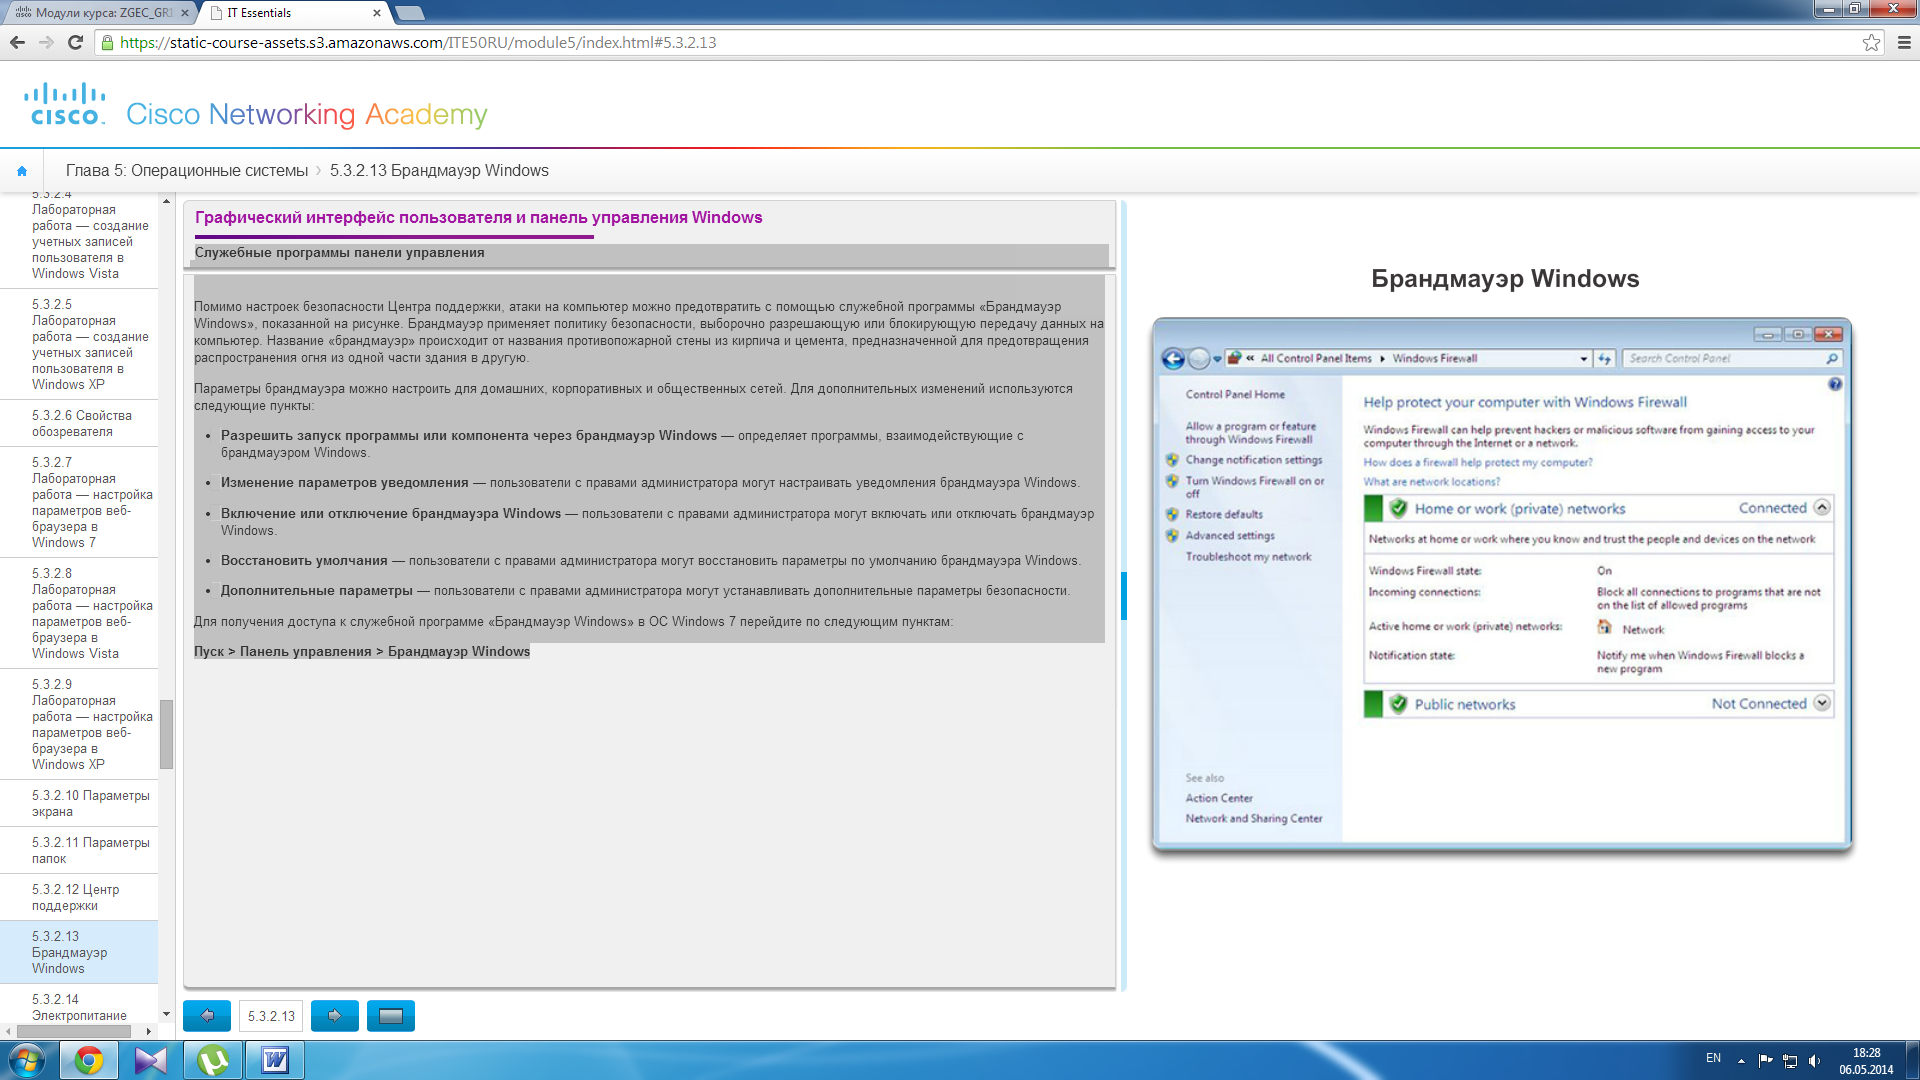Go to the next page with the right arrow button
This screenshot has width=1920, height=1080.
335,1016
